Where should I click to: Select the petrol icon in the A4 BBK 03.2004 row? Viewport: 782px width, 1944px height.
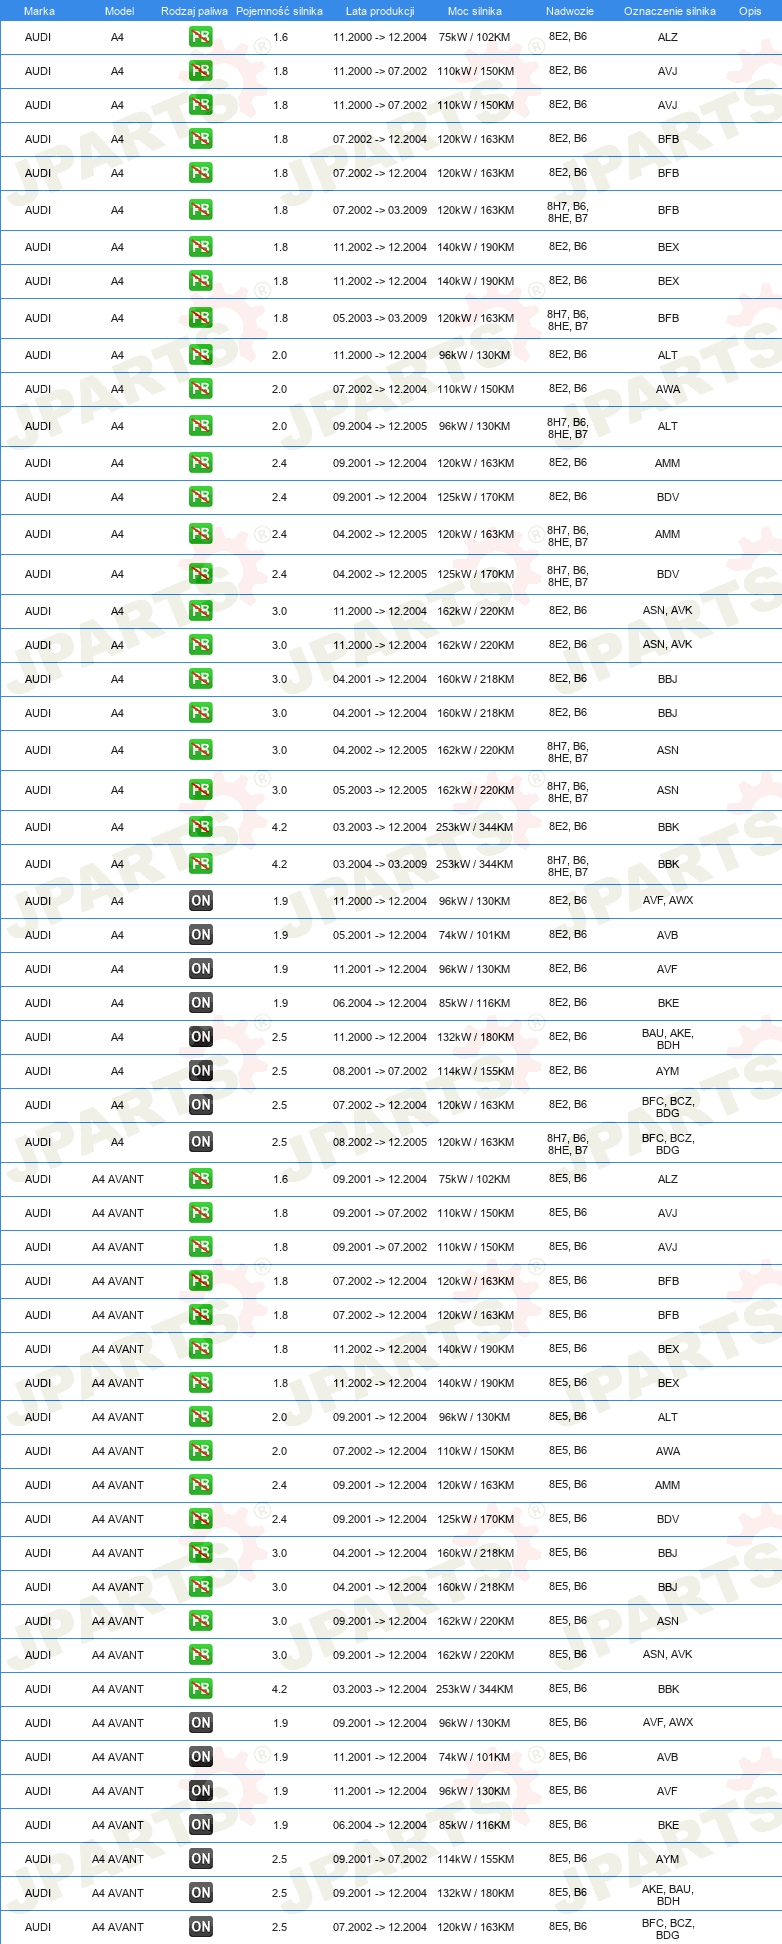click(201, 864)
